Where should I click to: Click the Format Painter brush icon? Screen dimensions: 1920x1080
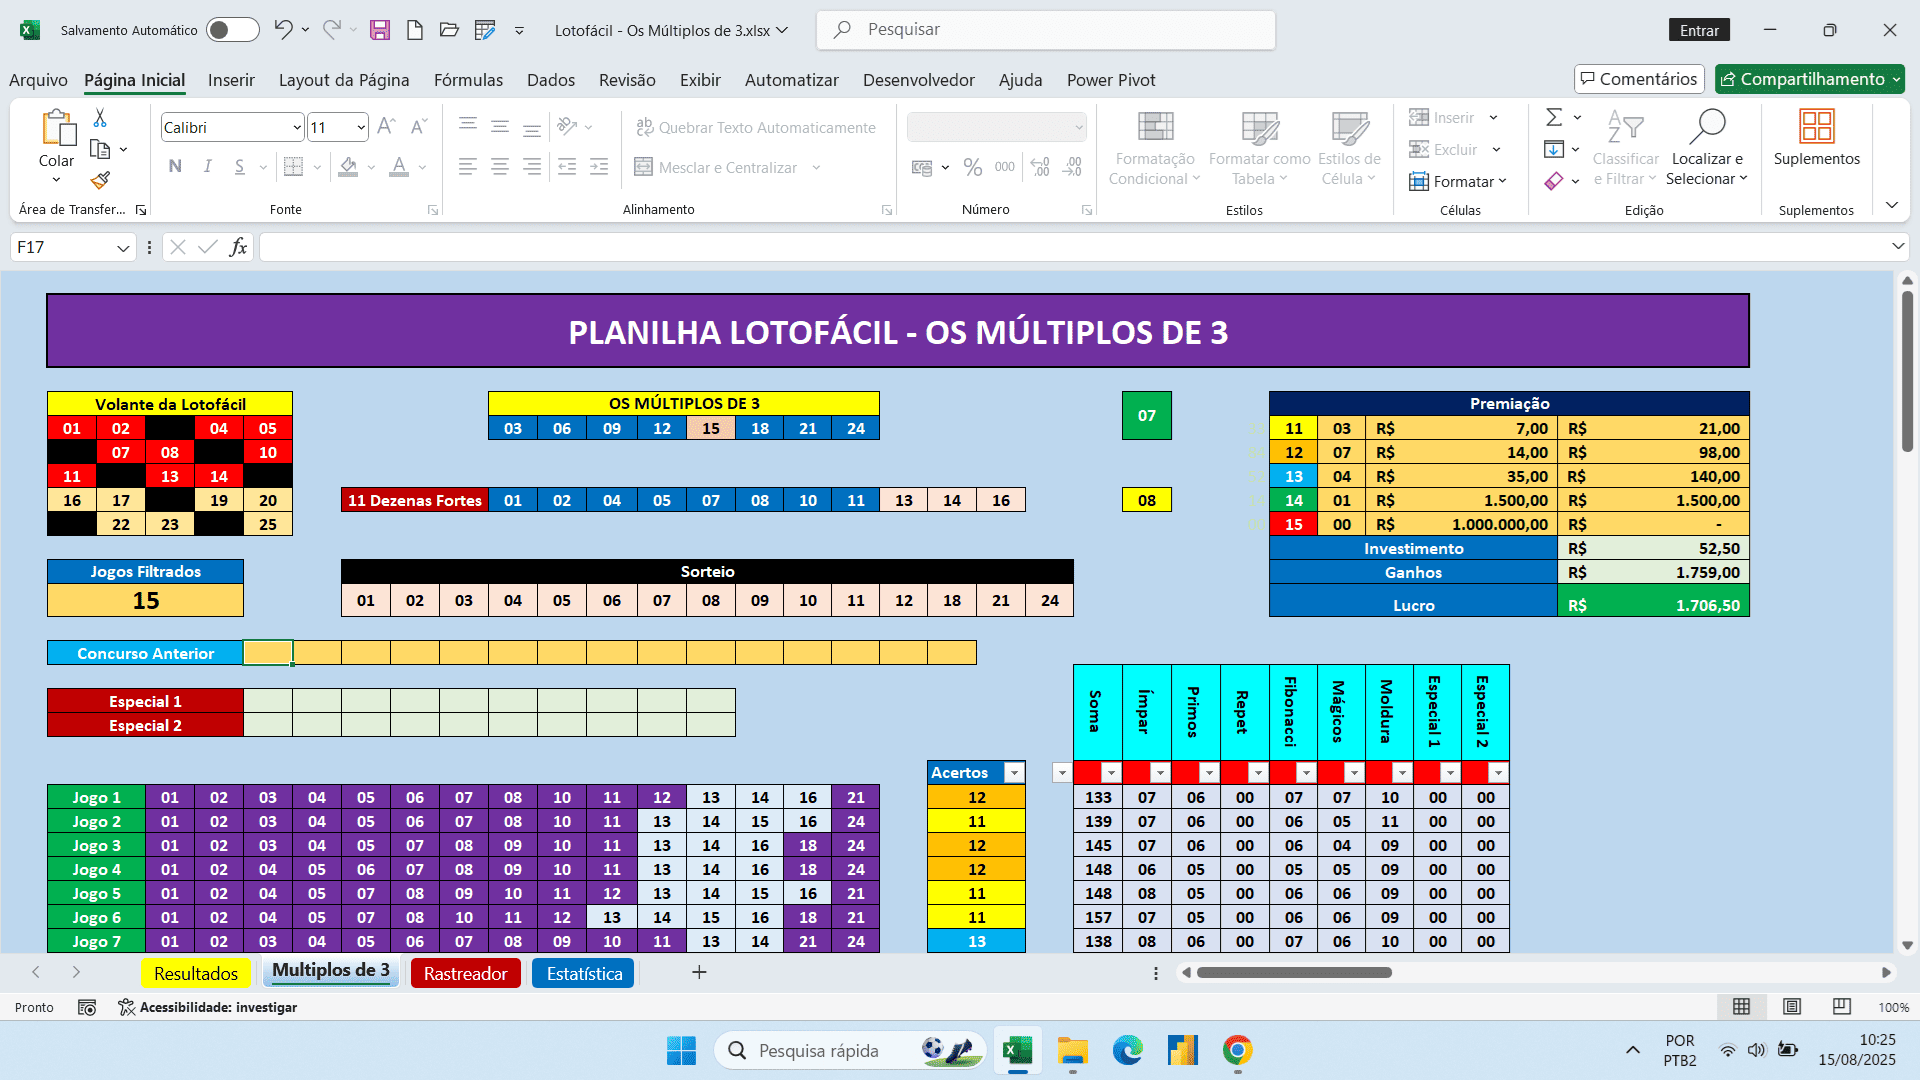pos(100,180)
